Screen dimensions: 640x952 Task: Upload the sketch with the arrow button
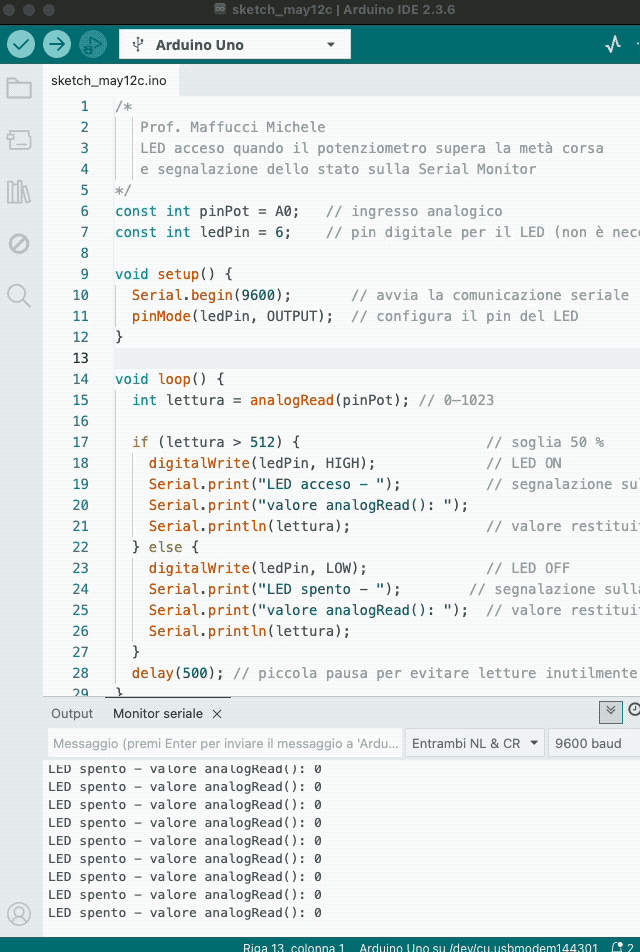pos(57,44)
